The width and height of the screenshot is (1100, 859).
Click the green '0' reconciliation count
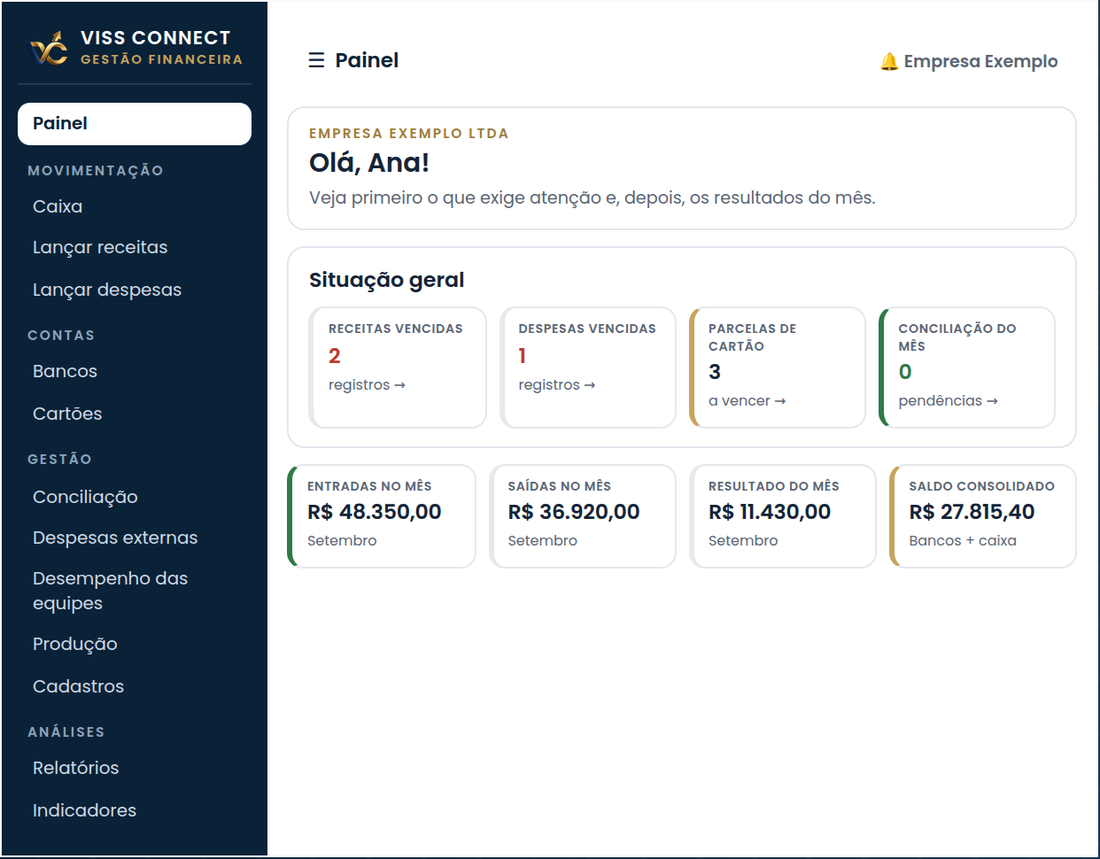click(x=905, y=372)
